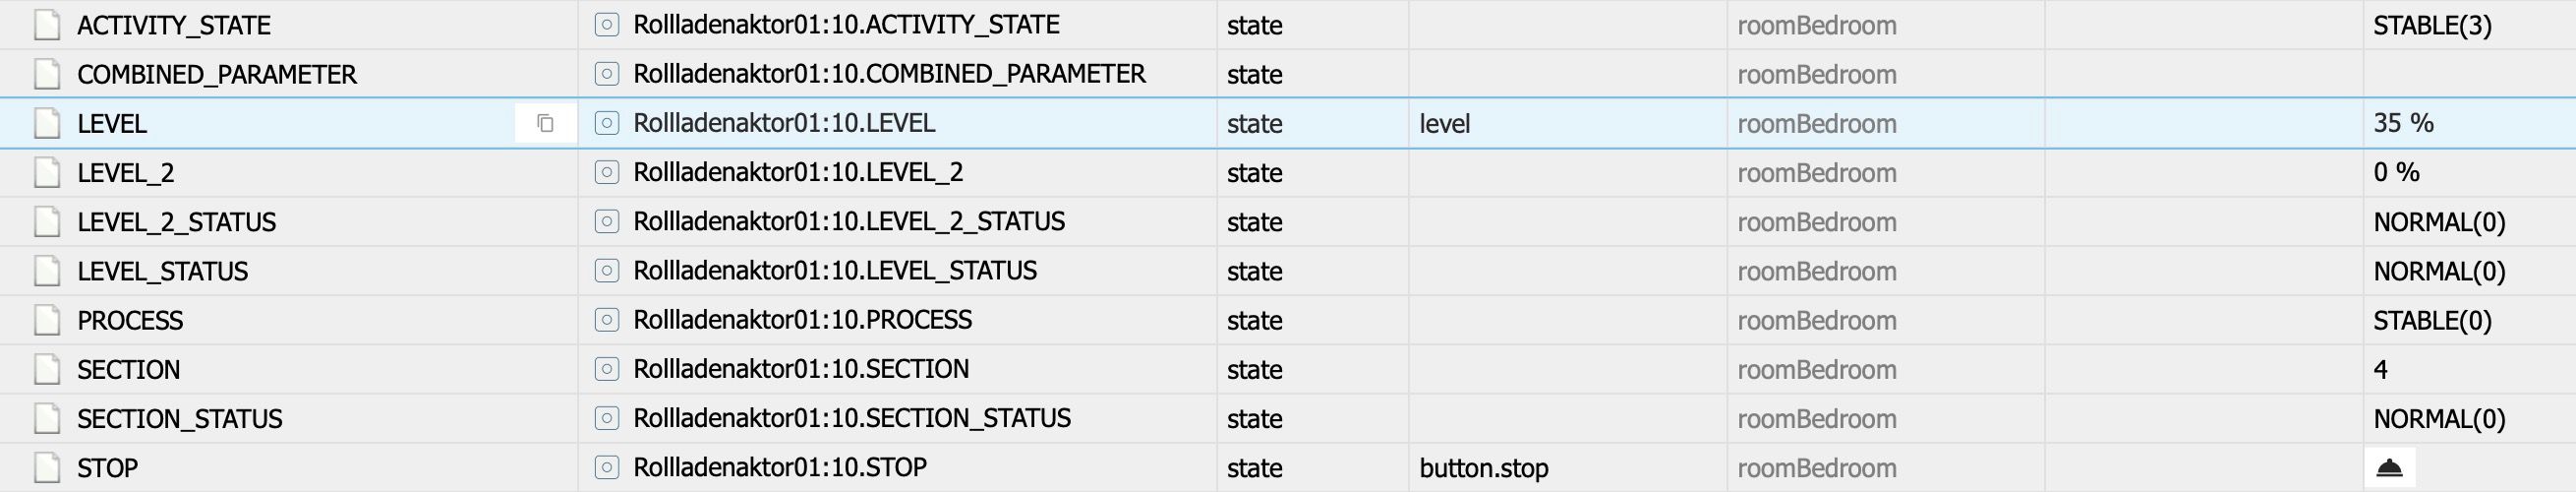Select the SECTION object name
Viewport: 2576px width, 492px height.
(128, 369)
